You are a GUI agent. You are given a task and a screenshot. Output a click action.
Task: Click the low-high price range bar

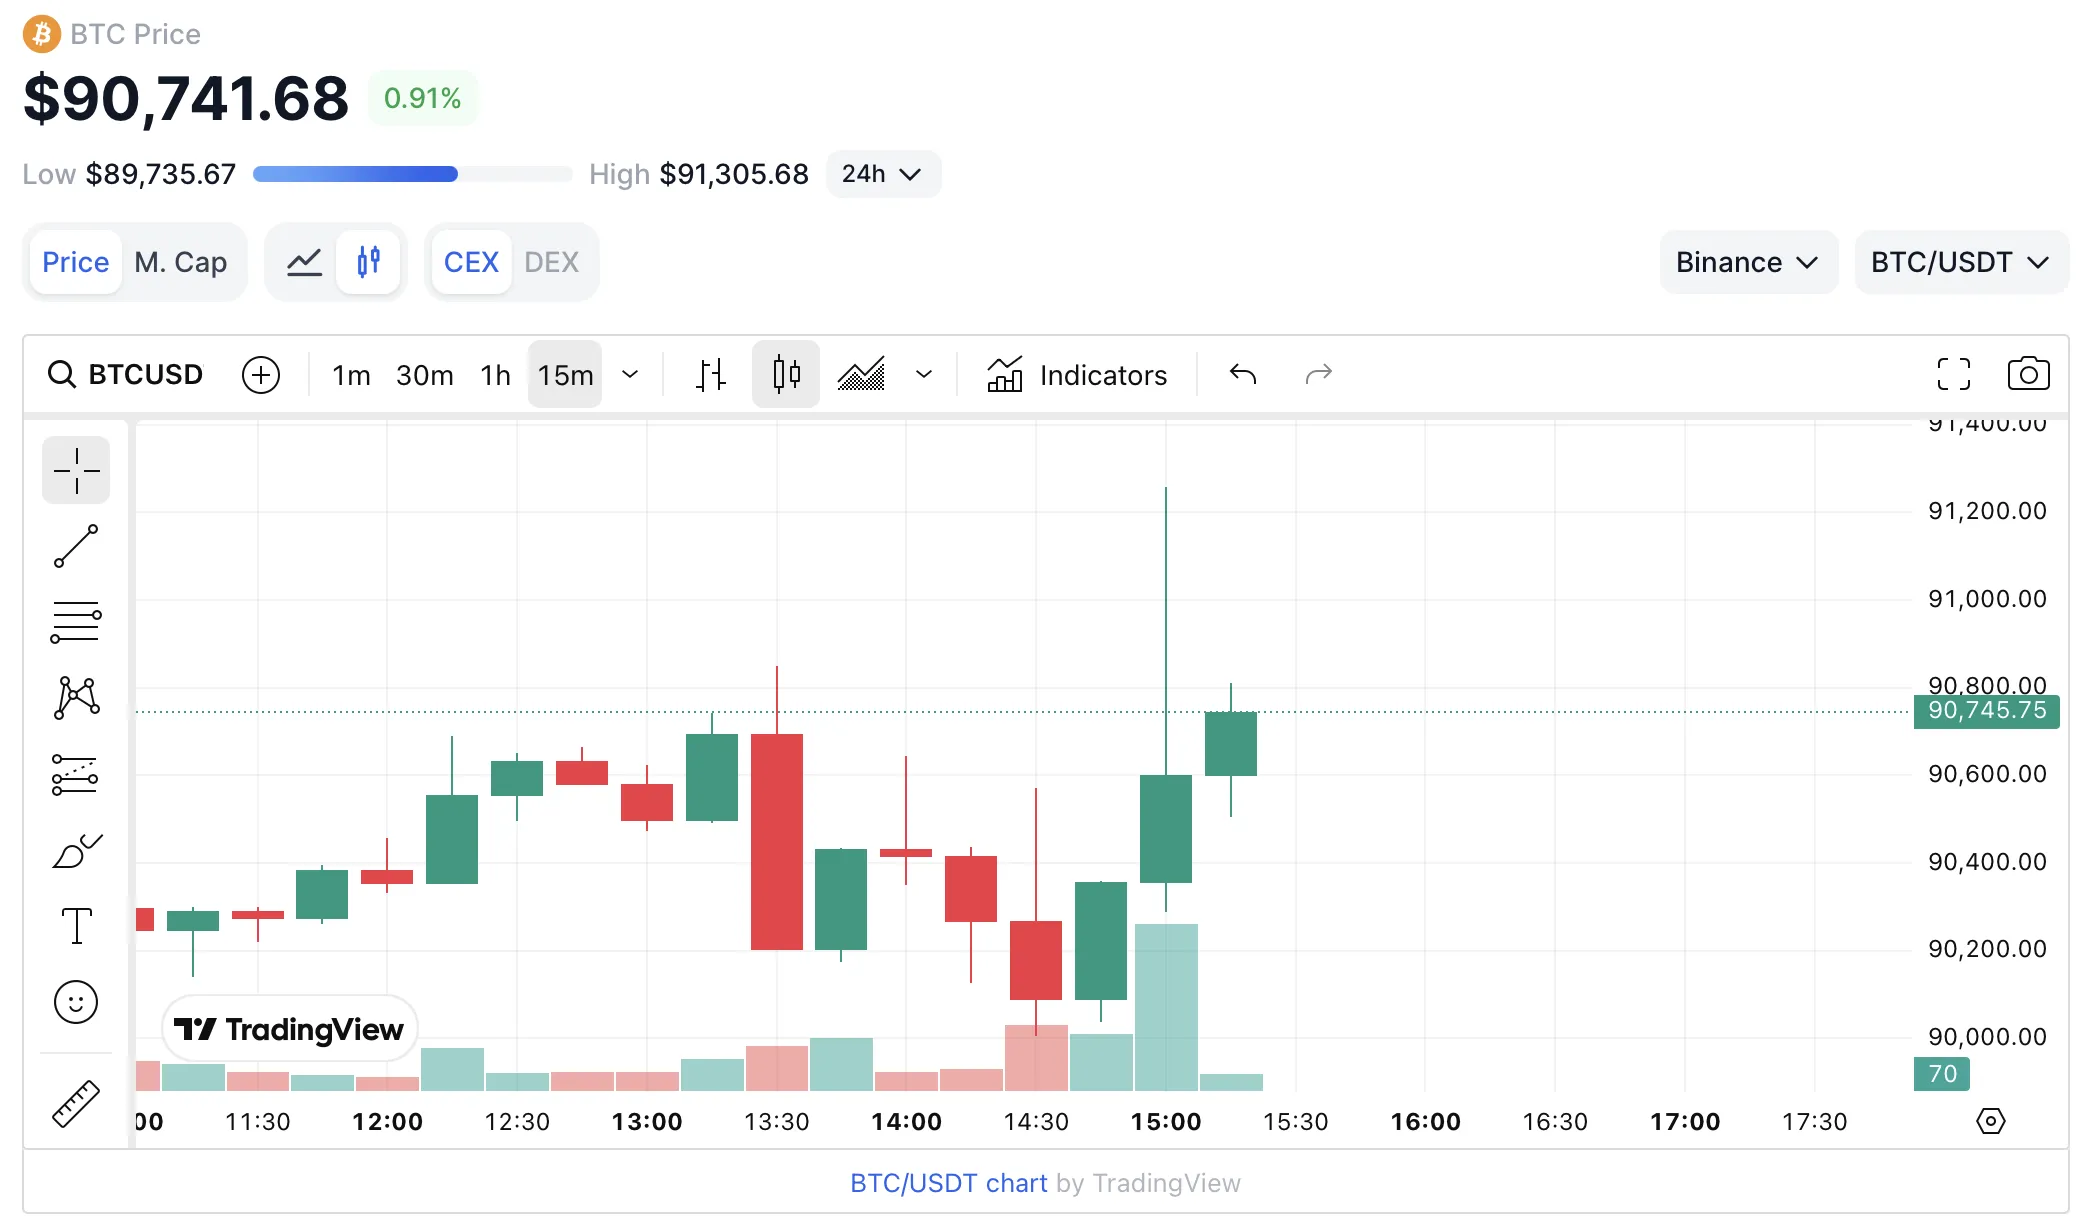[412, 174]
